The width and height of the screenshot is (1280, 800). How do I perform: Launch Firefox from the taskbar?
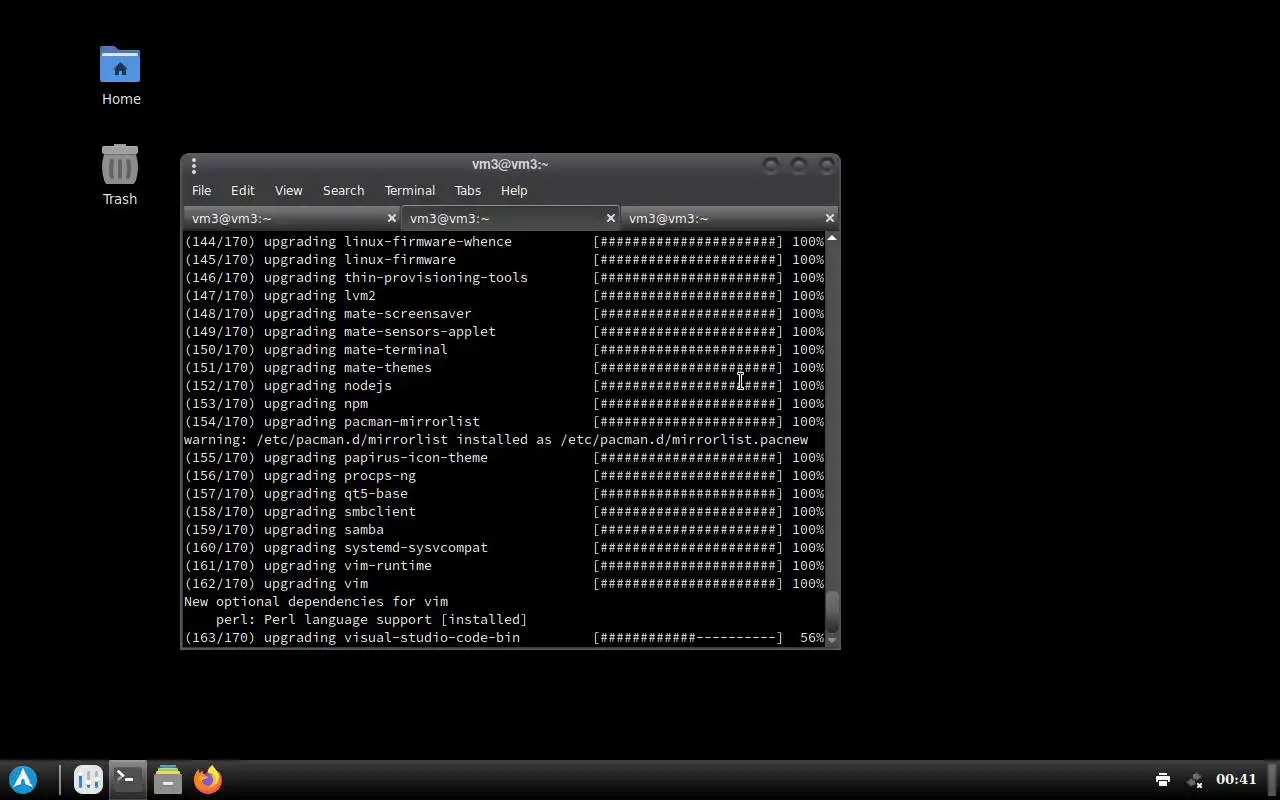pyautogui.click(x=208, y=780)
